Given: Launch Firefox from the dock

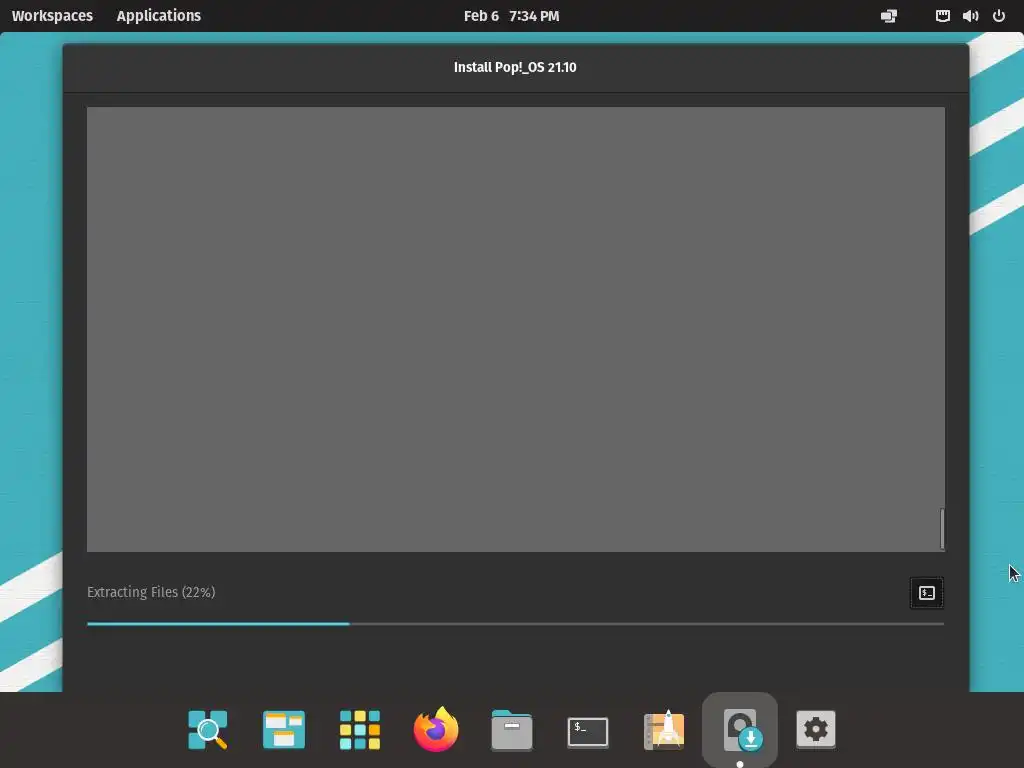Looking at the screenshot, I should pyautogui.click(x=436, y=729).
